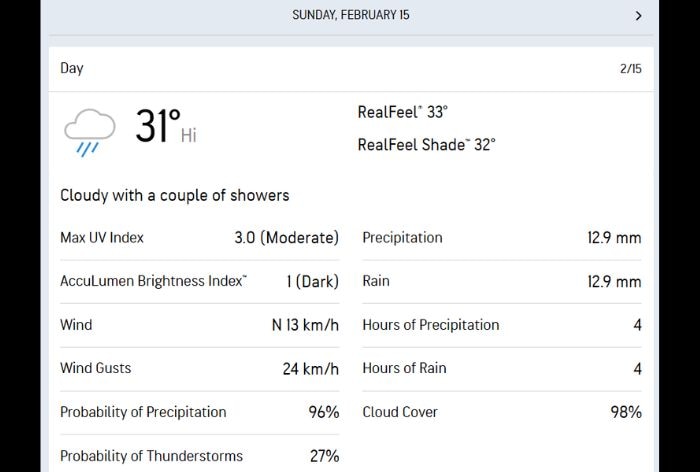Select the AccuLumen Brightness Index label
Viewport: 700px width, 472px height.
tap(153, 281)
